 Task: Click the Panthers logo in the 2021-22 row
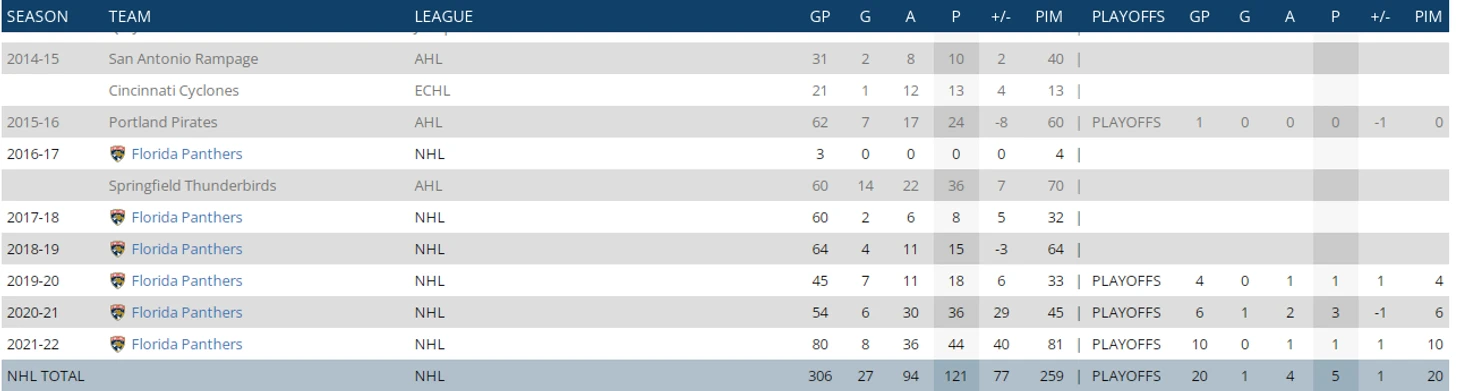[117, 344]
